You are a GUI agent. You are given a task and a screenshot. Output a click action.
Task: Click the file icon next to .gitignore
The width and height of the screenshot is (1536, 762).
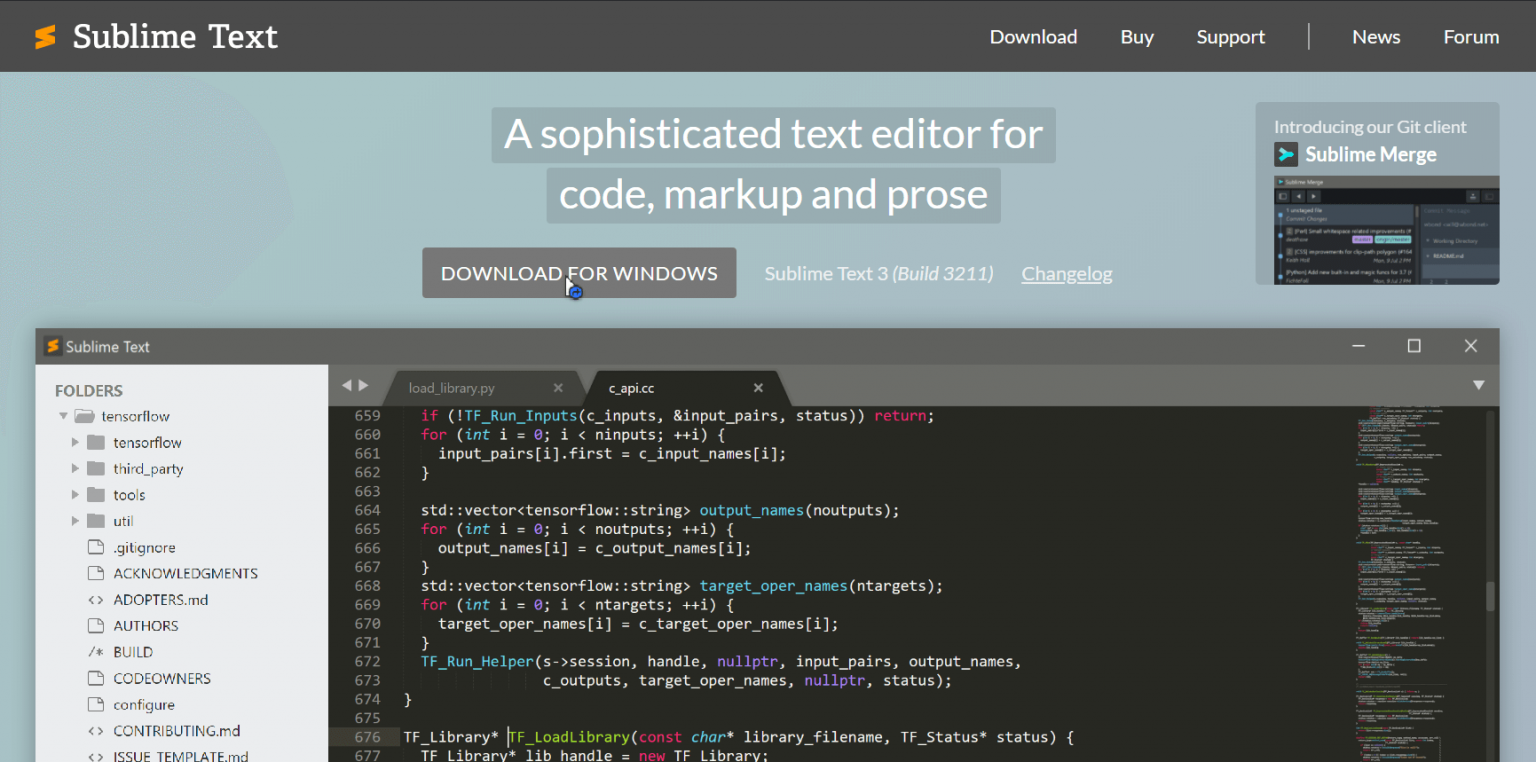click(95, 547)
